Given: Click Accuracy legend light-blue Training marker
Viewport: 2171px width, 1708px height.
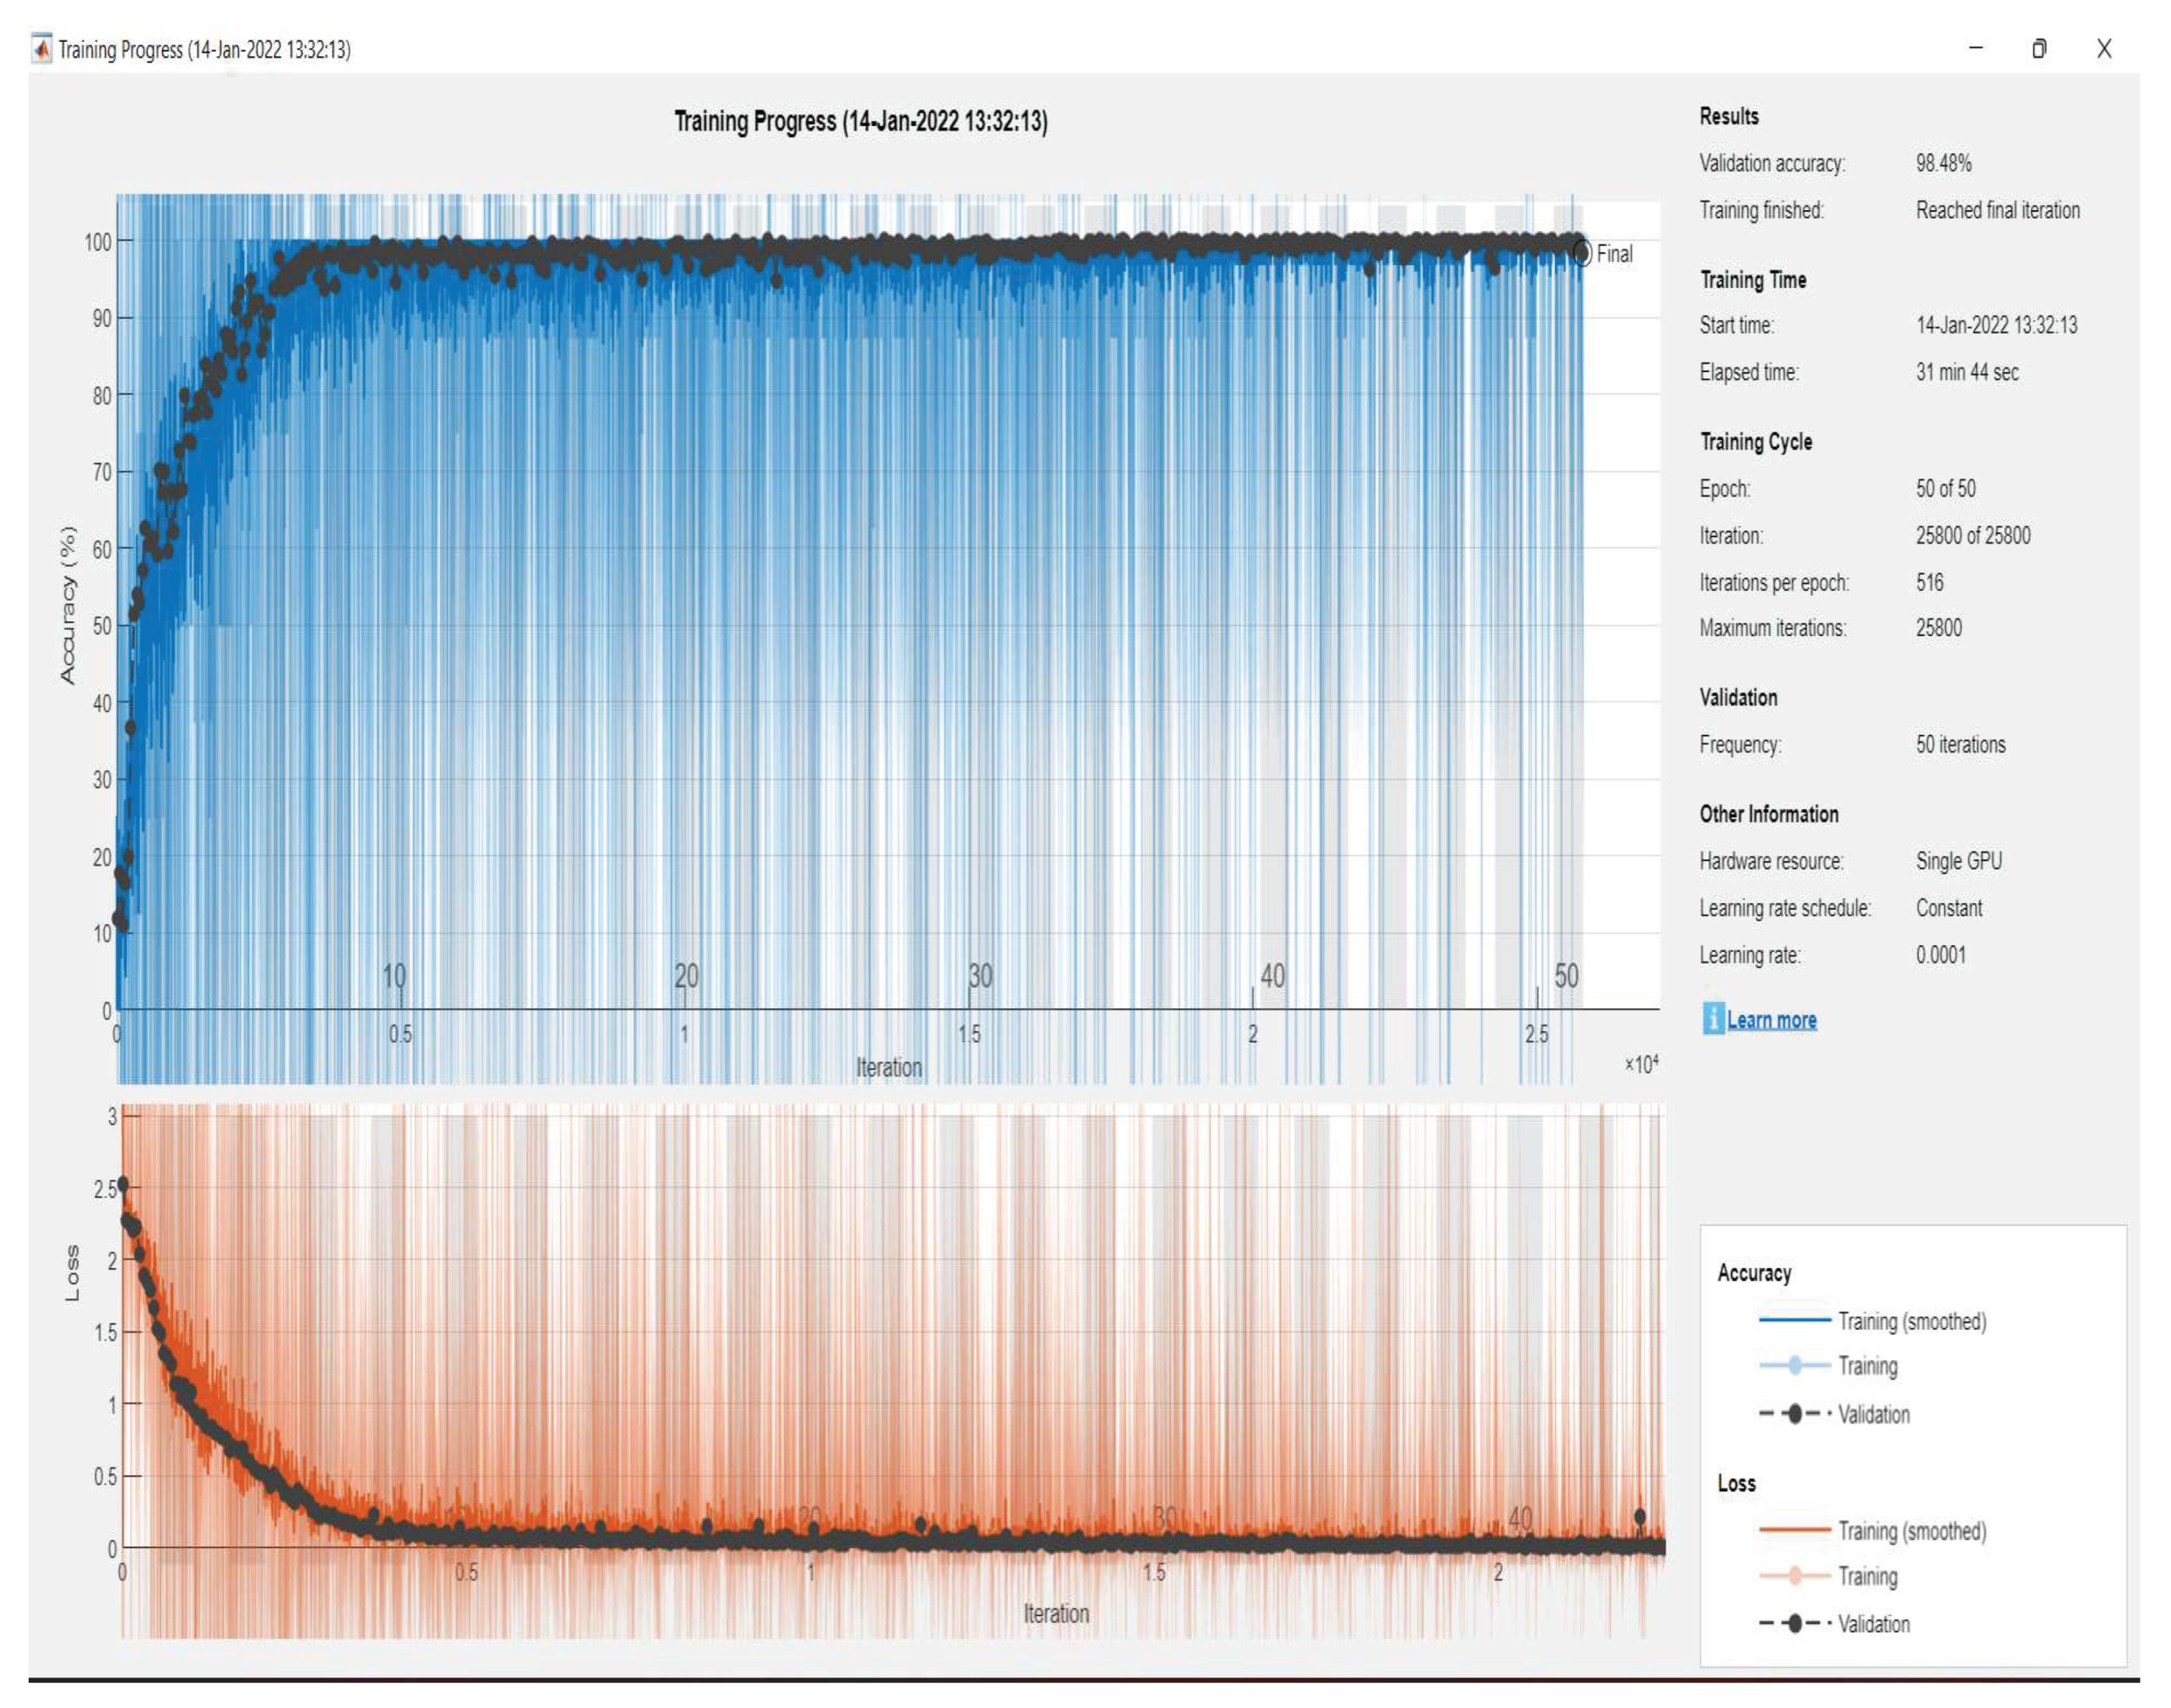Looking at the screenshot, I should (x=1794, y=1365).
